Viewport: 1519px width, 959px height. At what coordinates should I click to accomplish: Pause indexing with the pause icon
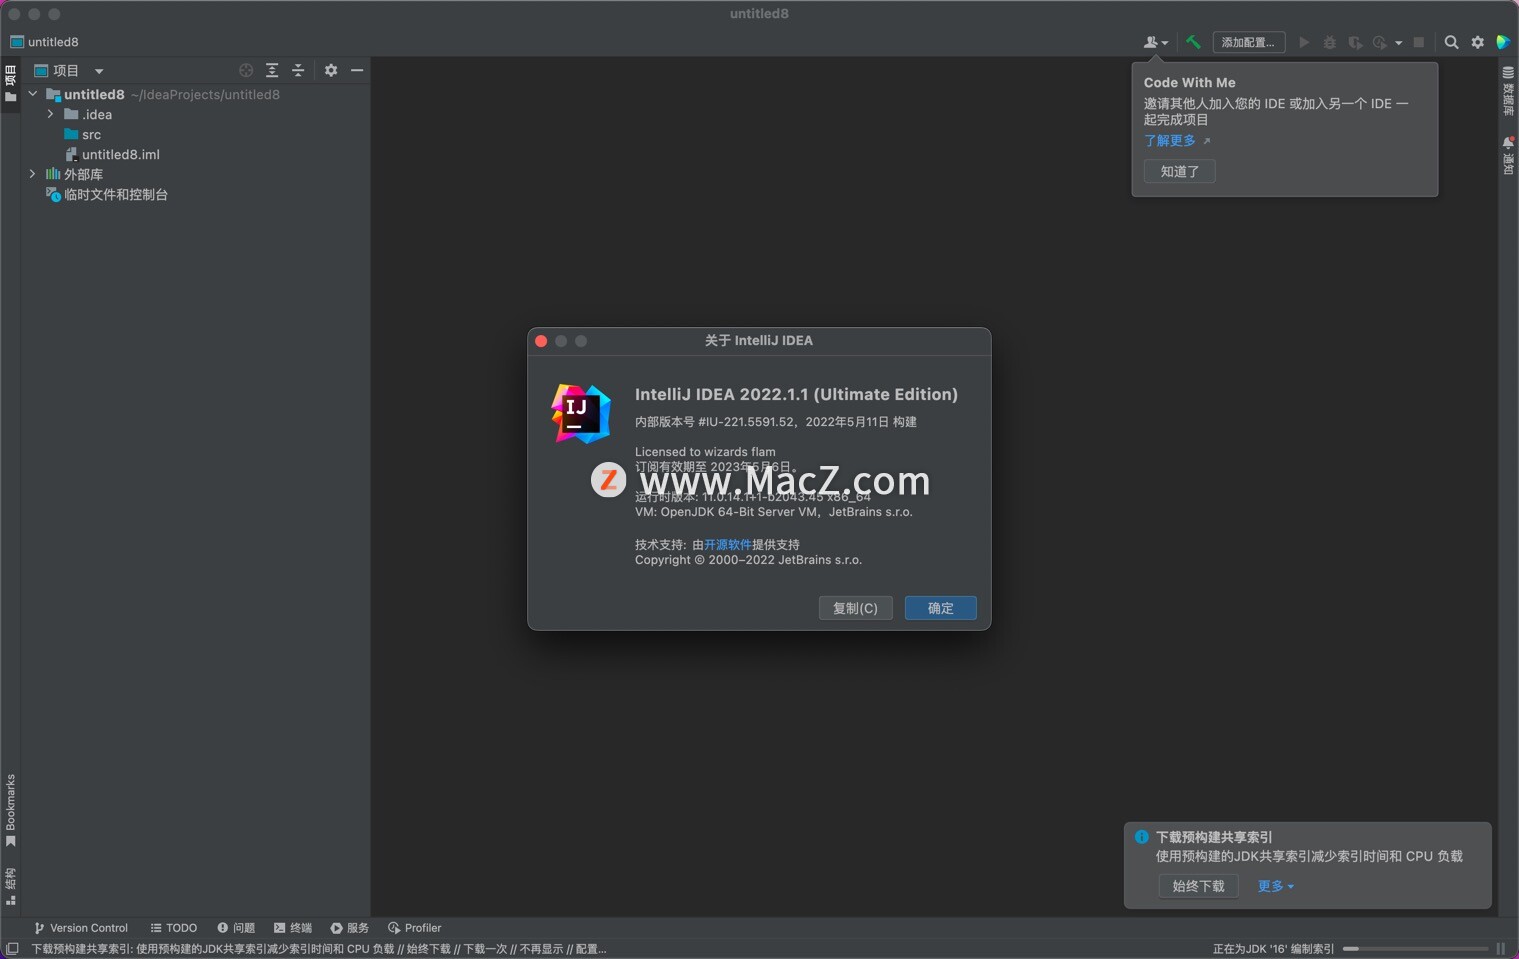pyautogui.click(x=1501, y=949)
